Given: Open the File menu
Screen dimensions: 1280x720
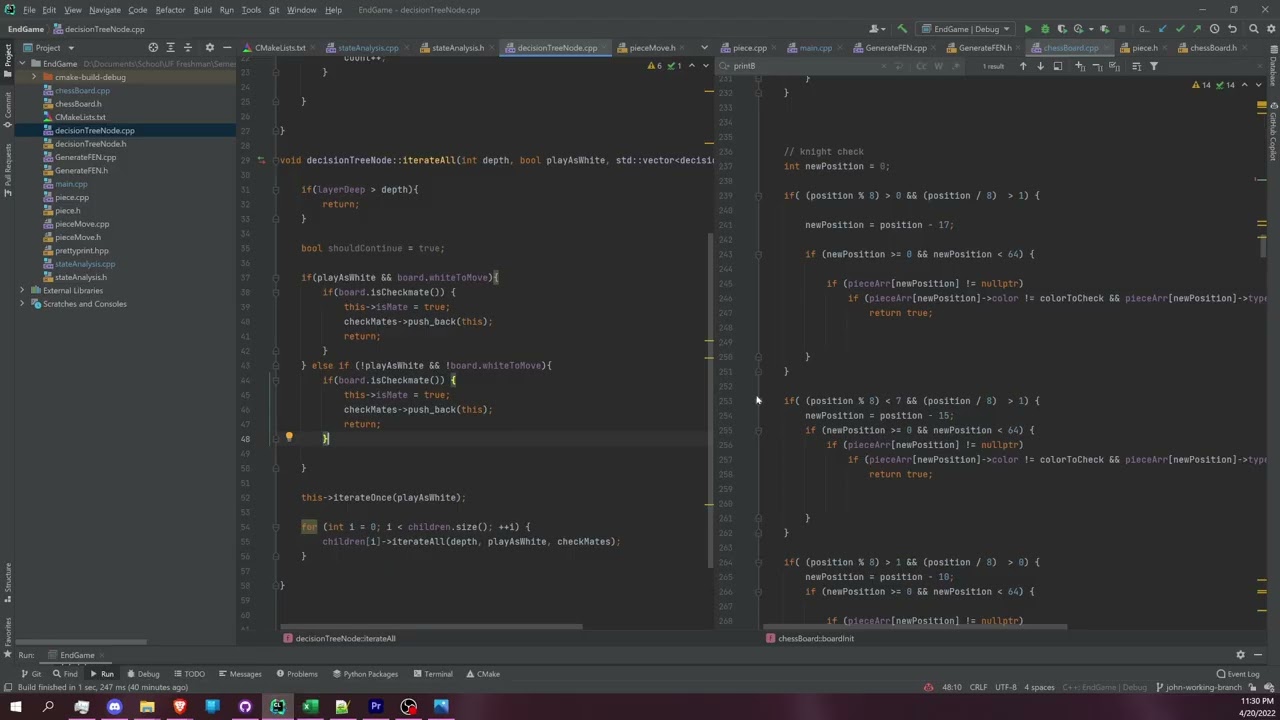Looking at the screenshot, I should (29, 10).
